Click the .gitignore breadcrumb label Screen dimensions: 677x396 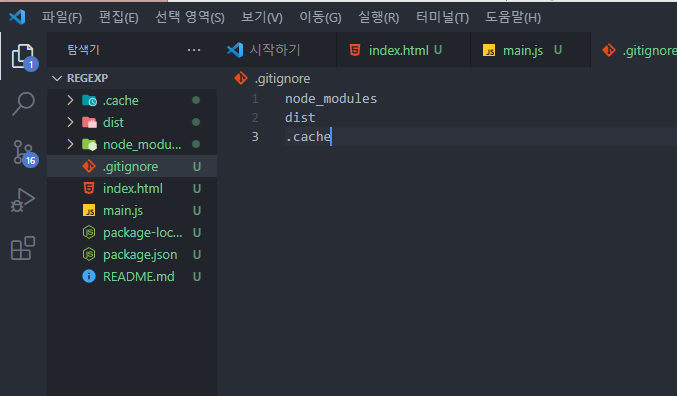282,79
